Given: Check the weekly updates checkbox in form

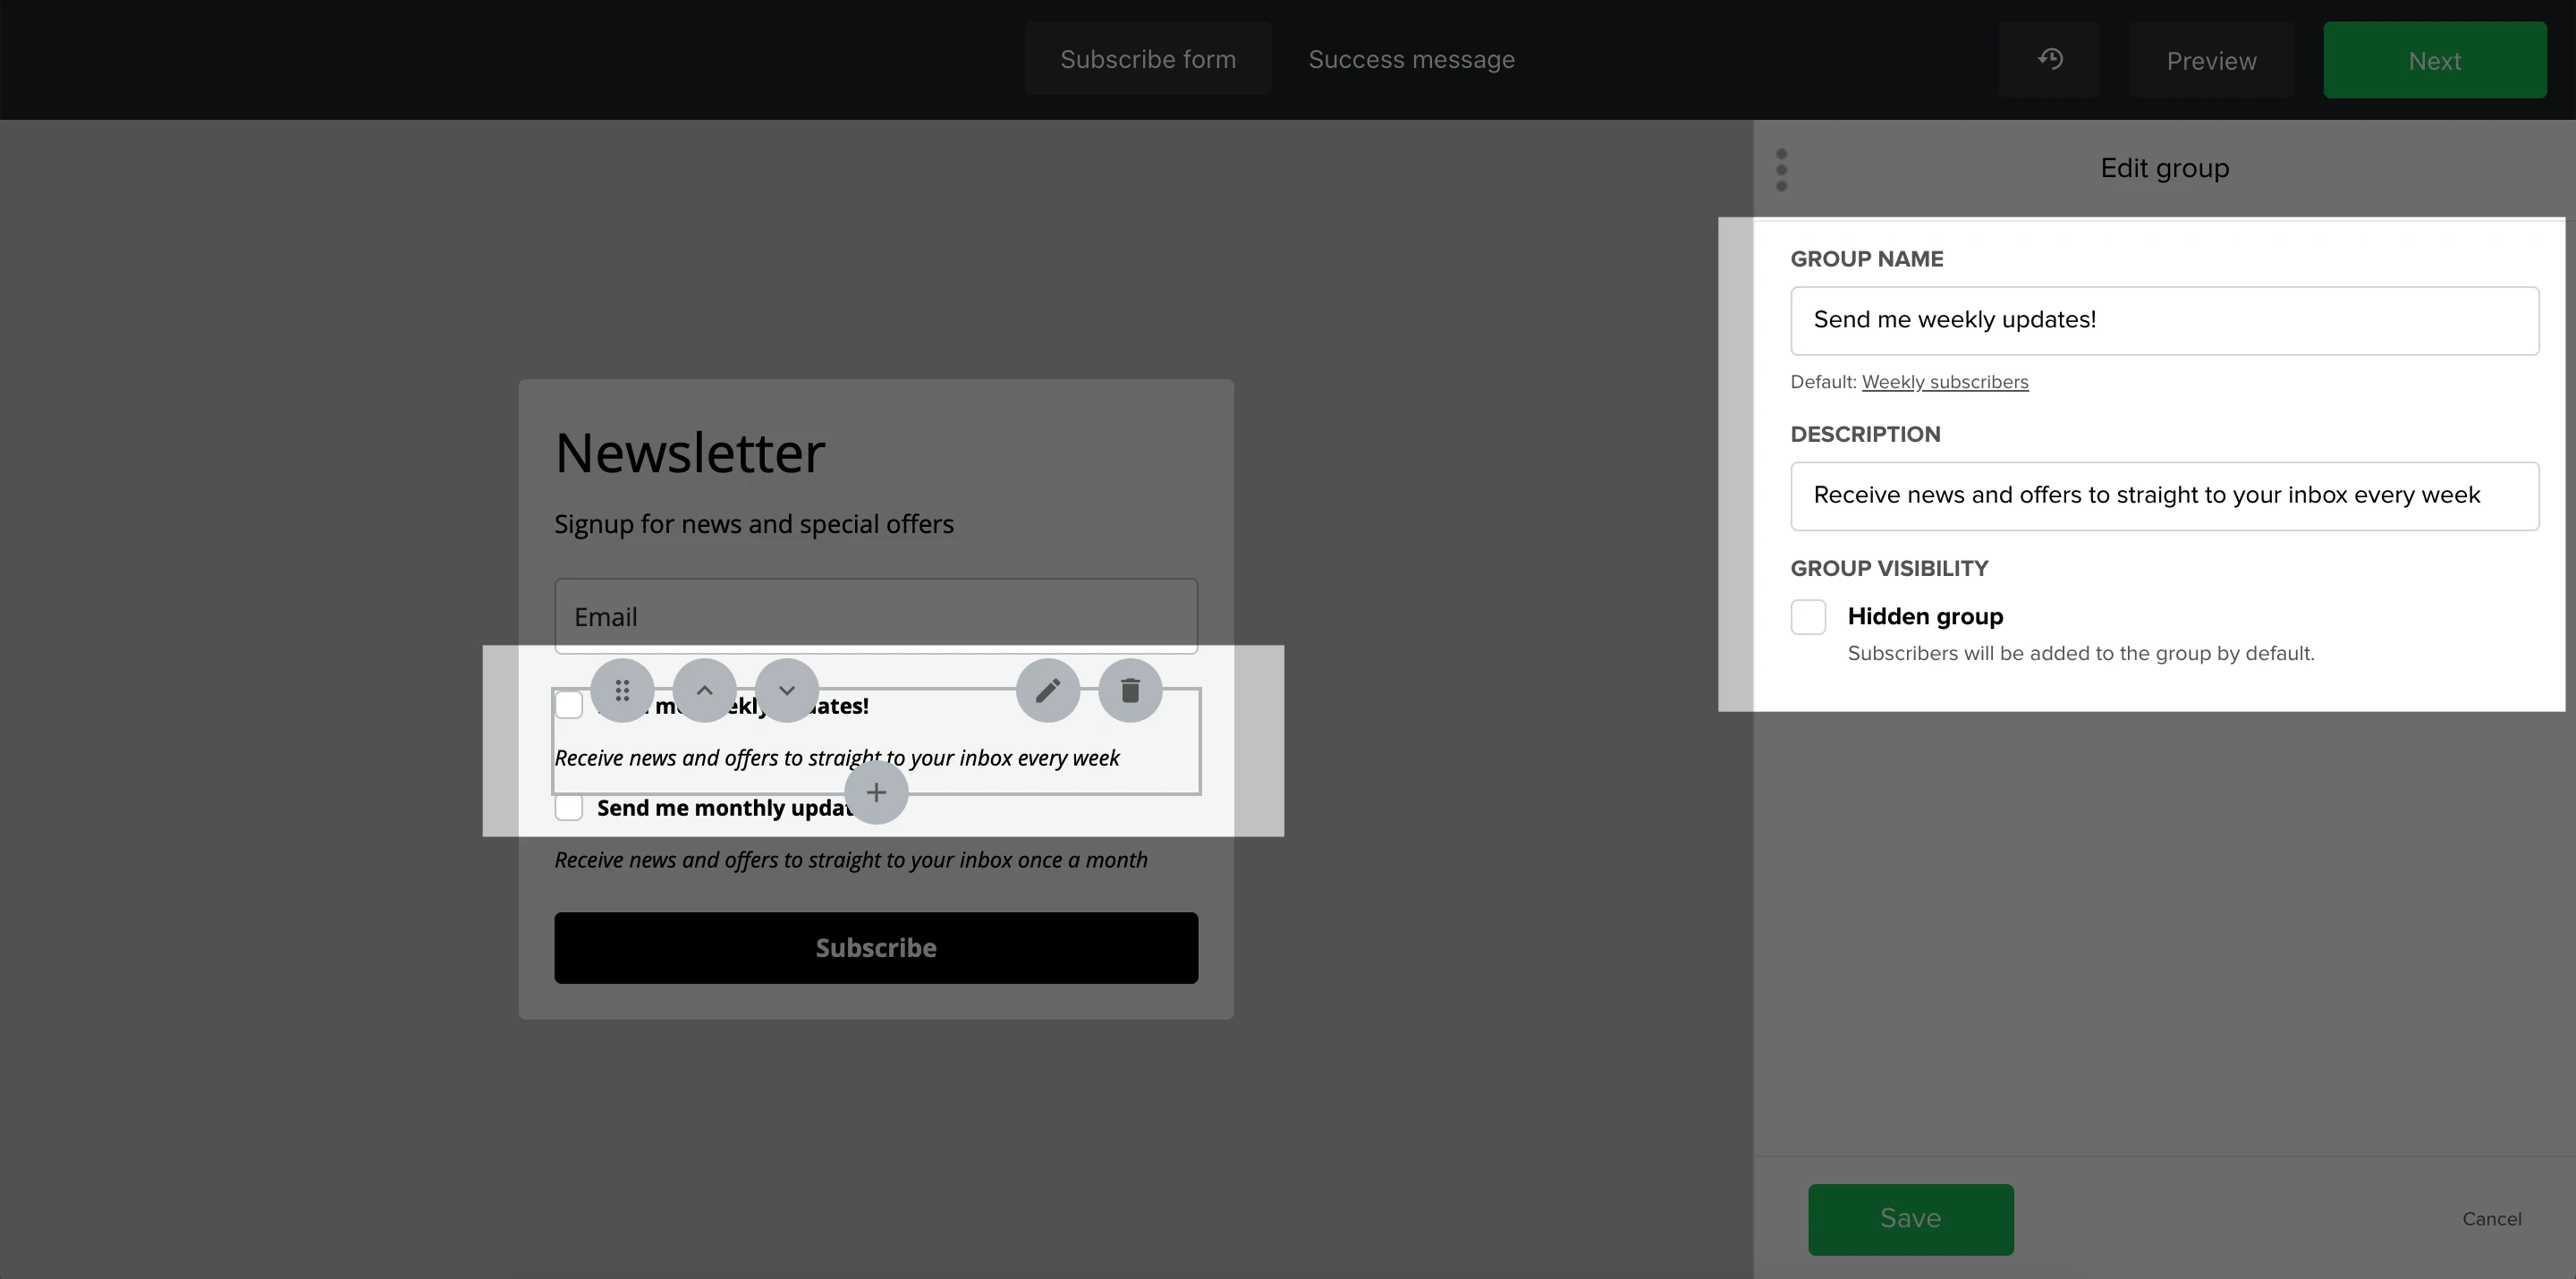Looking at the screenshot, I should [569, 705].
